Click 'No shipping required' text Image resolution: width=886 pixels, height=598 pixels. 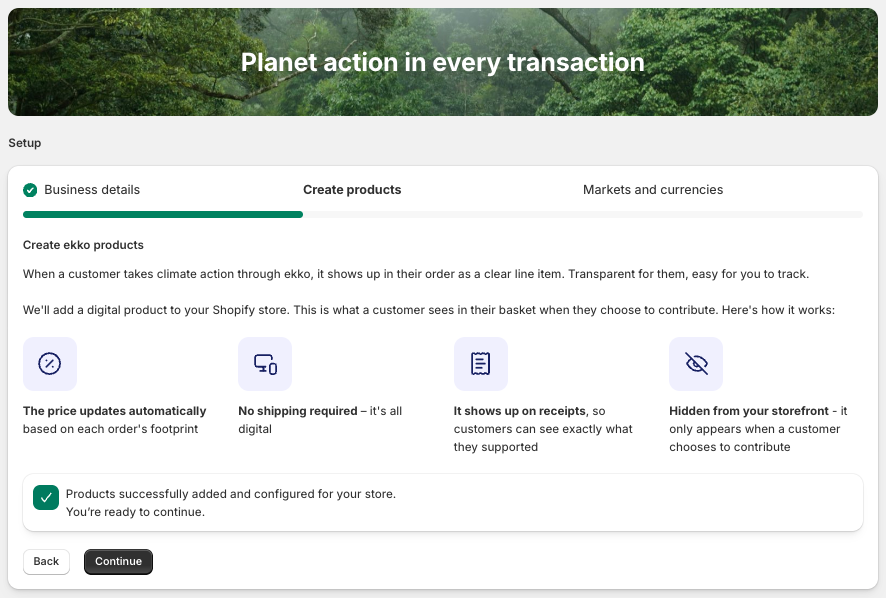[298, 411]
